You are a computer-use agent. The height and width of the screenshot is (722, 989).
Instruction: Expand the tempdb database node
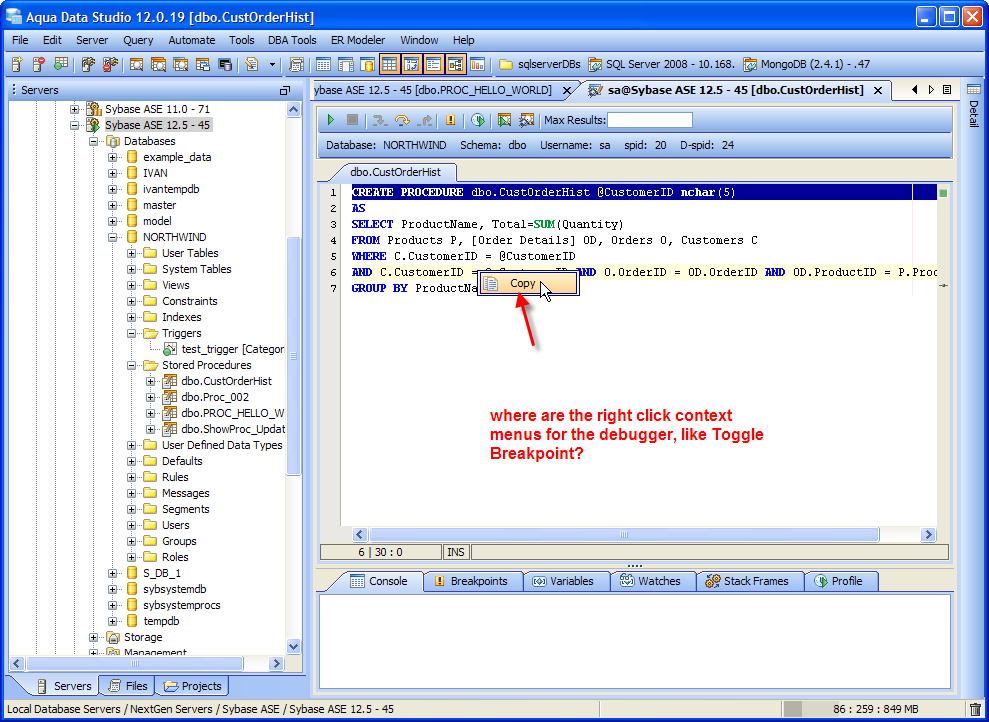(112, 622)
